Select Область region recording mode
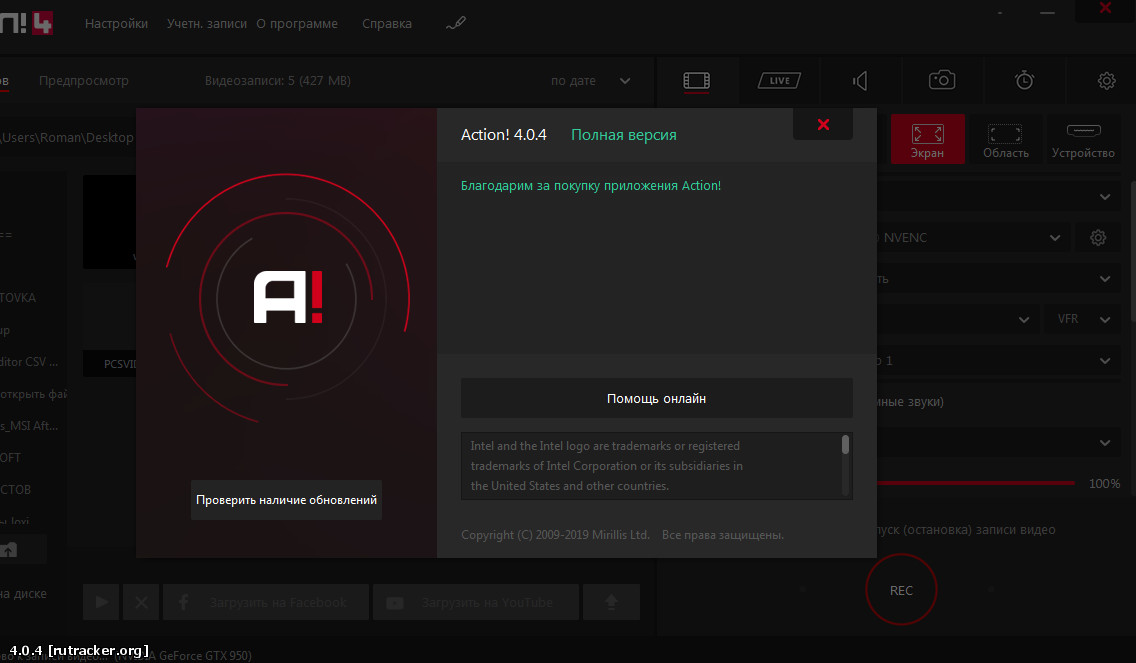Image resolution: width=1136 pixels, height=663 pixels. 1006,138
